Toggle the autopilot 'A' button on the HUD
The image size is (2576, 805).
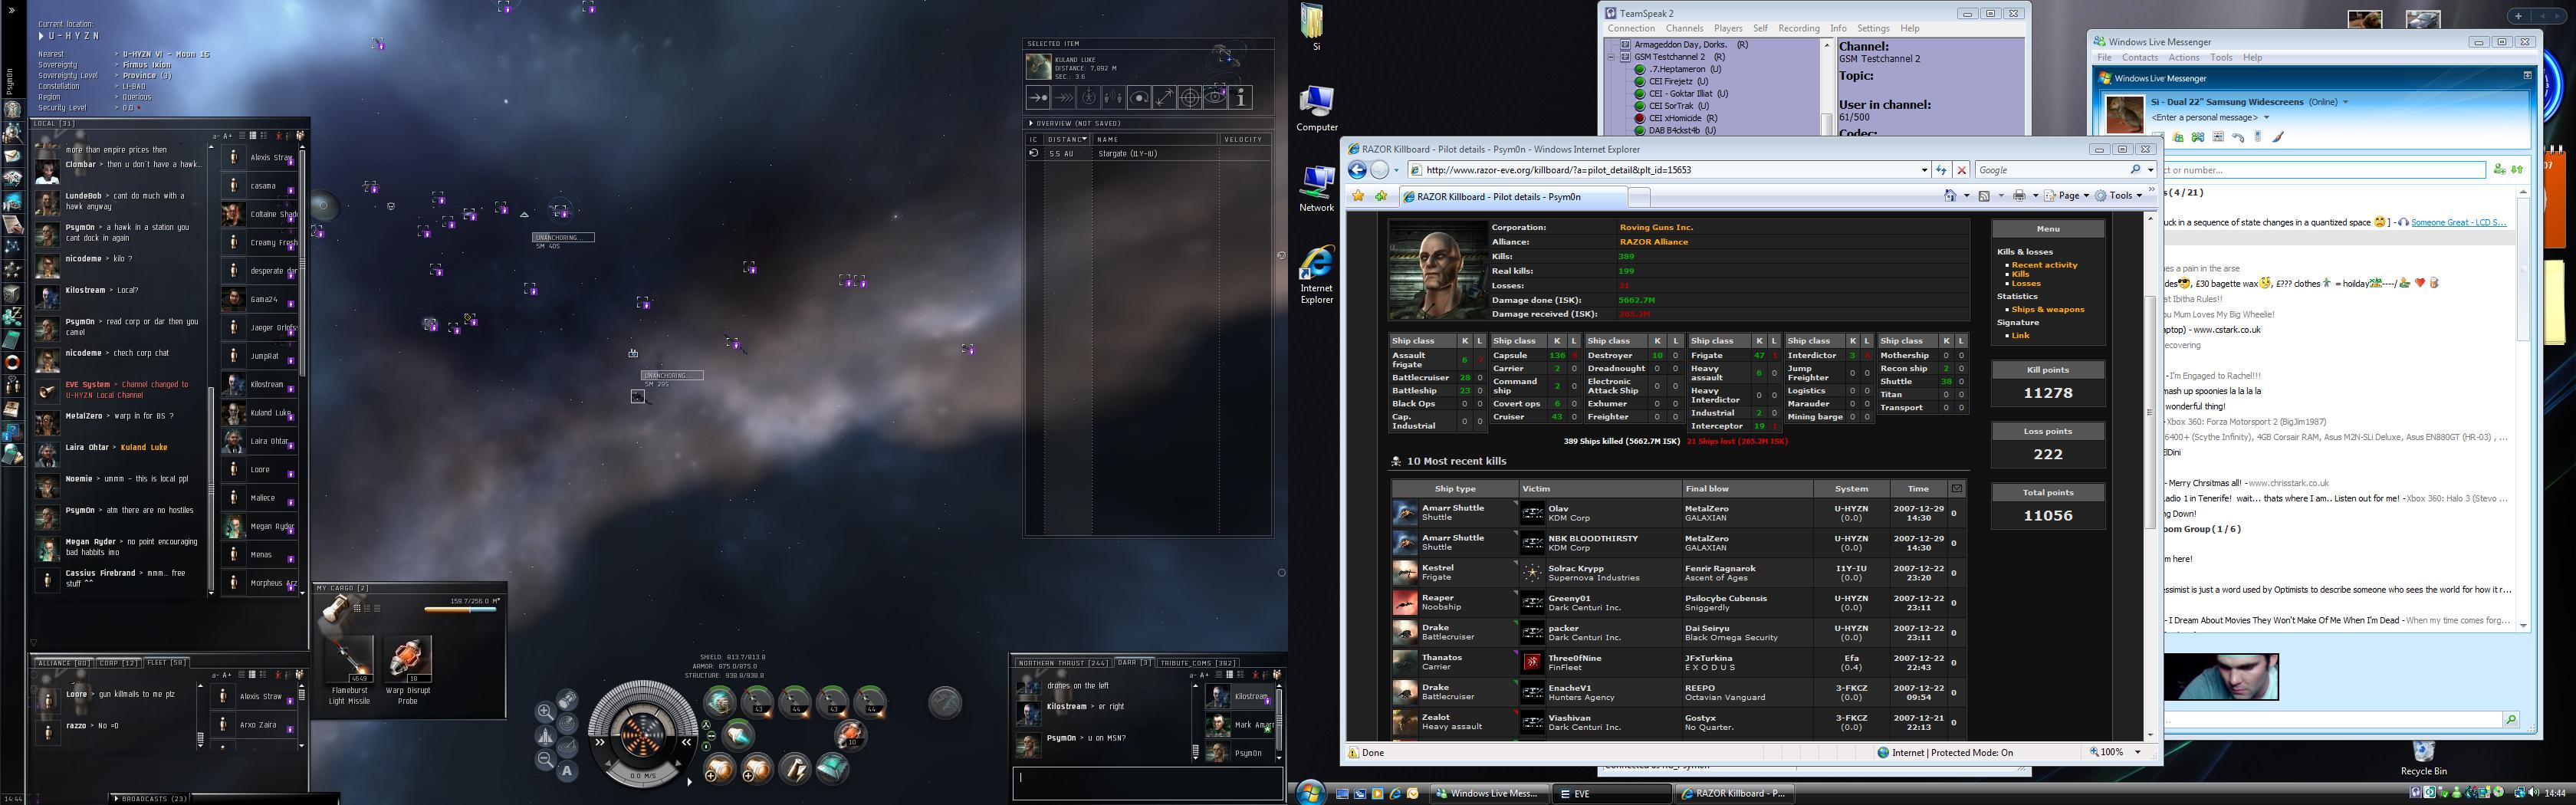tap(567, 771)
